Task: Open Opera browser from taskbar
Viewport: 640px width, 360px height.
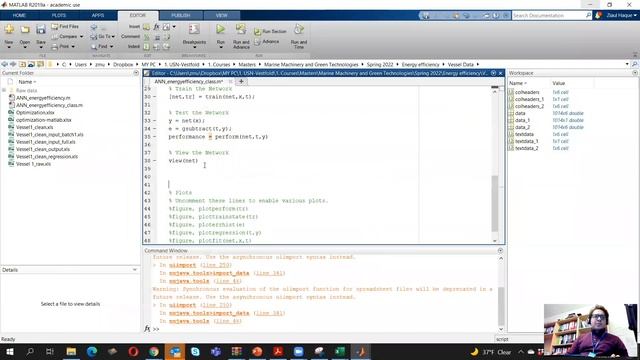Action: [x=133, y=351]
